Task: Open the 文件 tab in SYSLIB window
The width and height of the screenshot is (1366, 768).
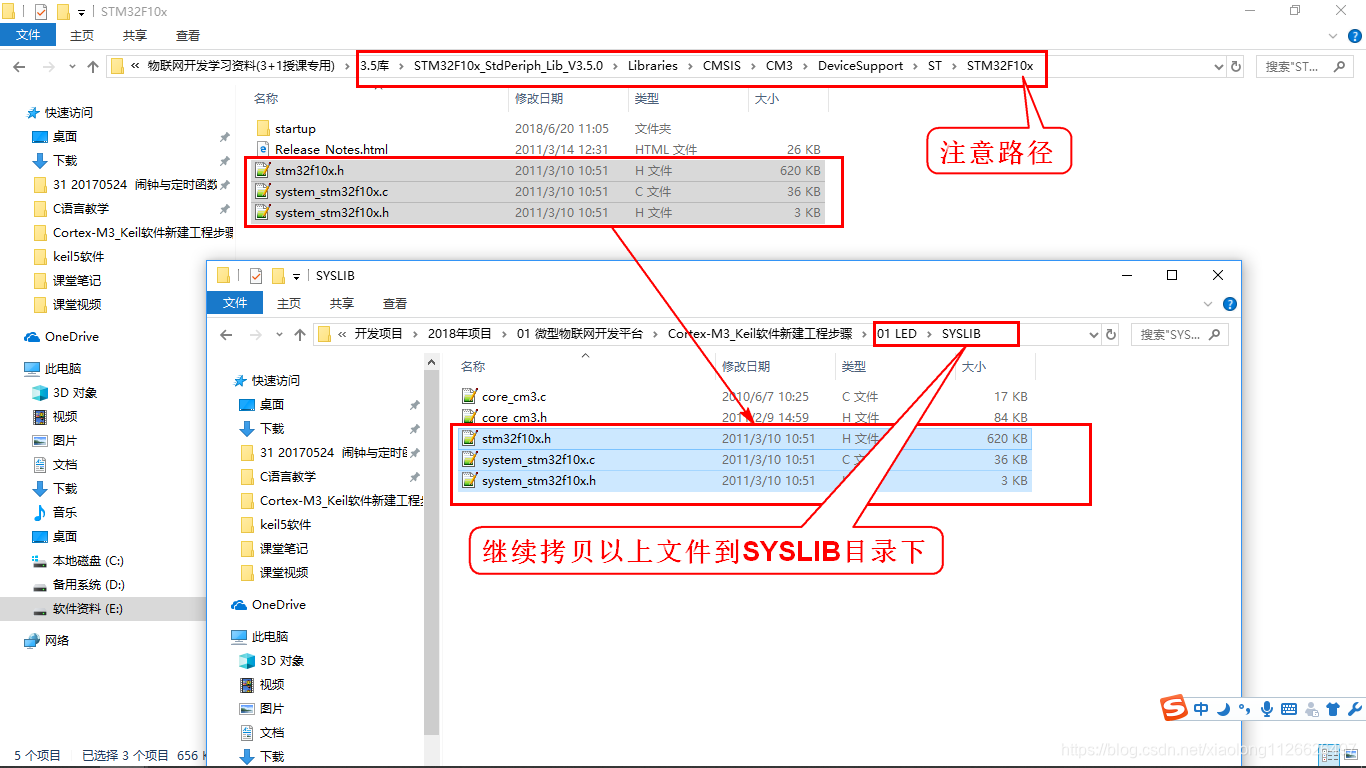Action: click(x=235, y=303)
